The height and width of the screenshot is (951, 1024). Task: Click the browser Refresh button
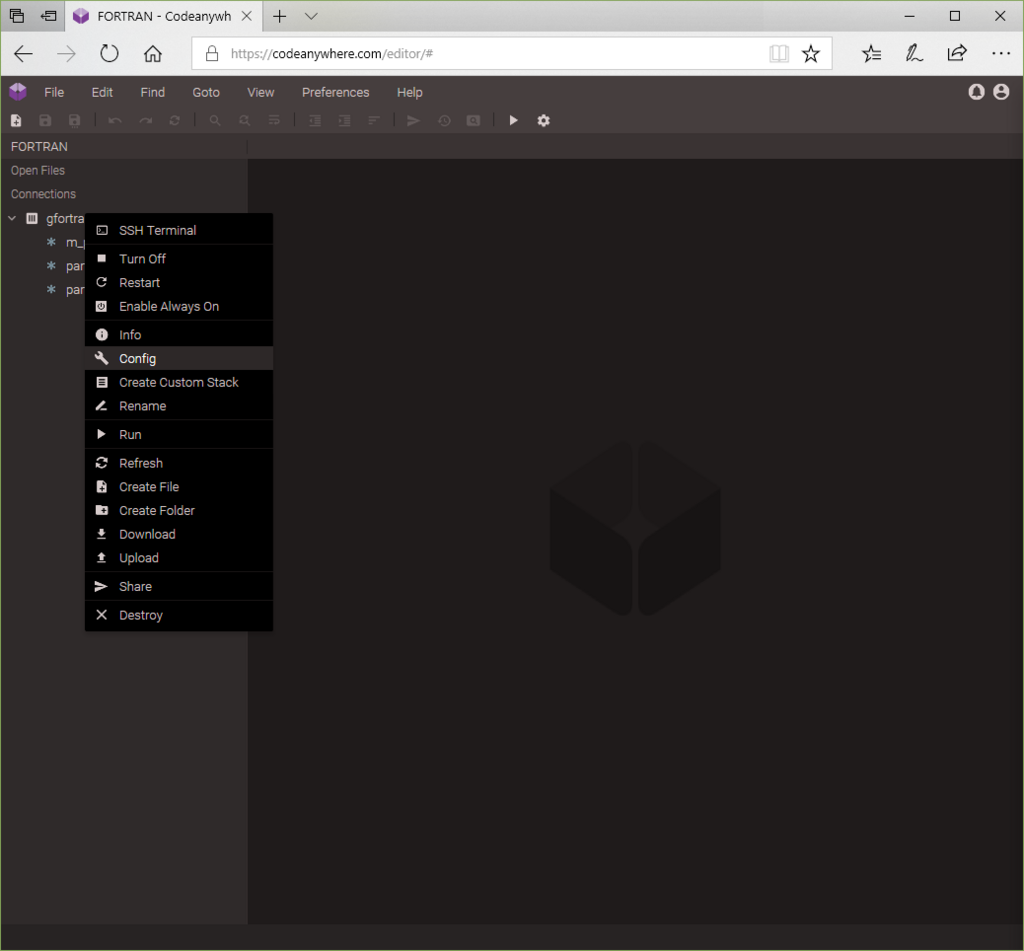click(109, 54)
